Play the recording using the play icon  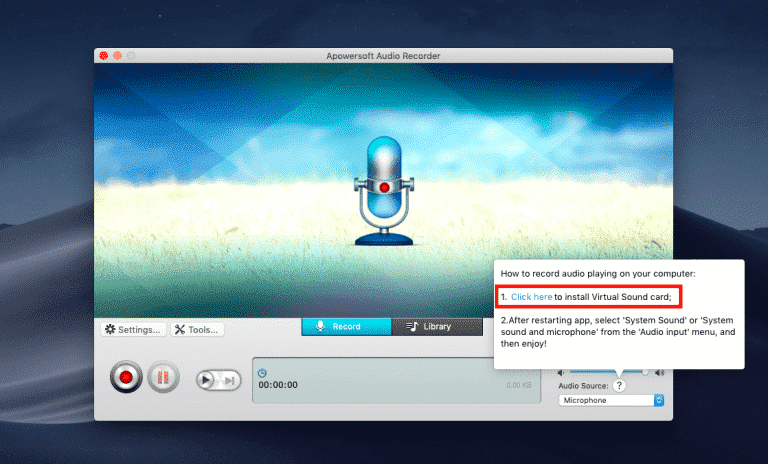[x=206, y=380]
